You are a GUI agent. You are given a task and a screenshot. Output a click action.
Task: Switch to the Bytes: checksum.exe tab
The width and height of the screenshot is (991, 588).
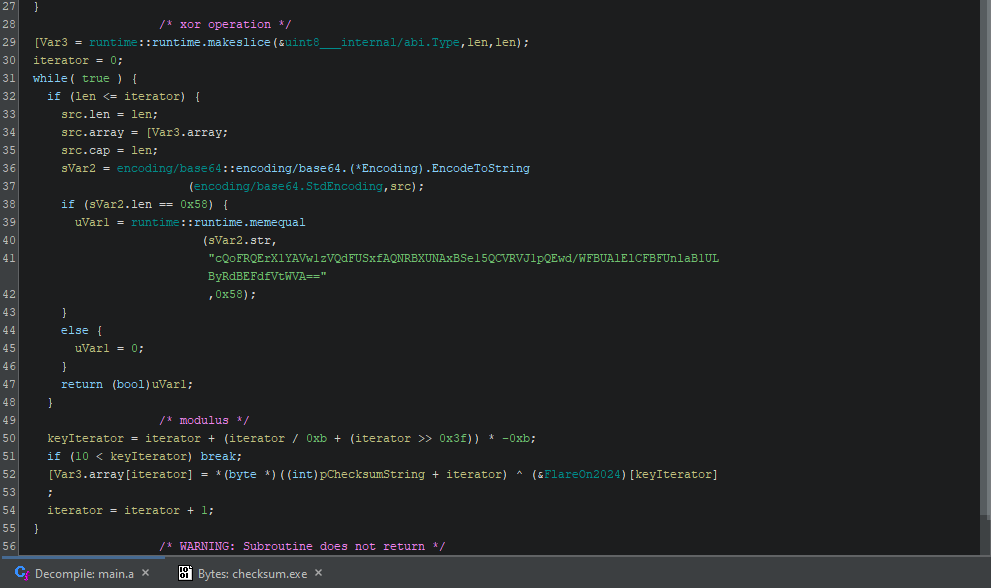tap(252, 573)
